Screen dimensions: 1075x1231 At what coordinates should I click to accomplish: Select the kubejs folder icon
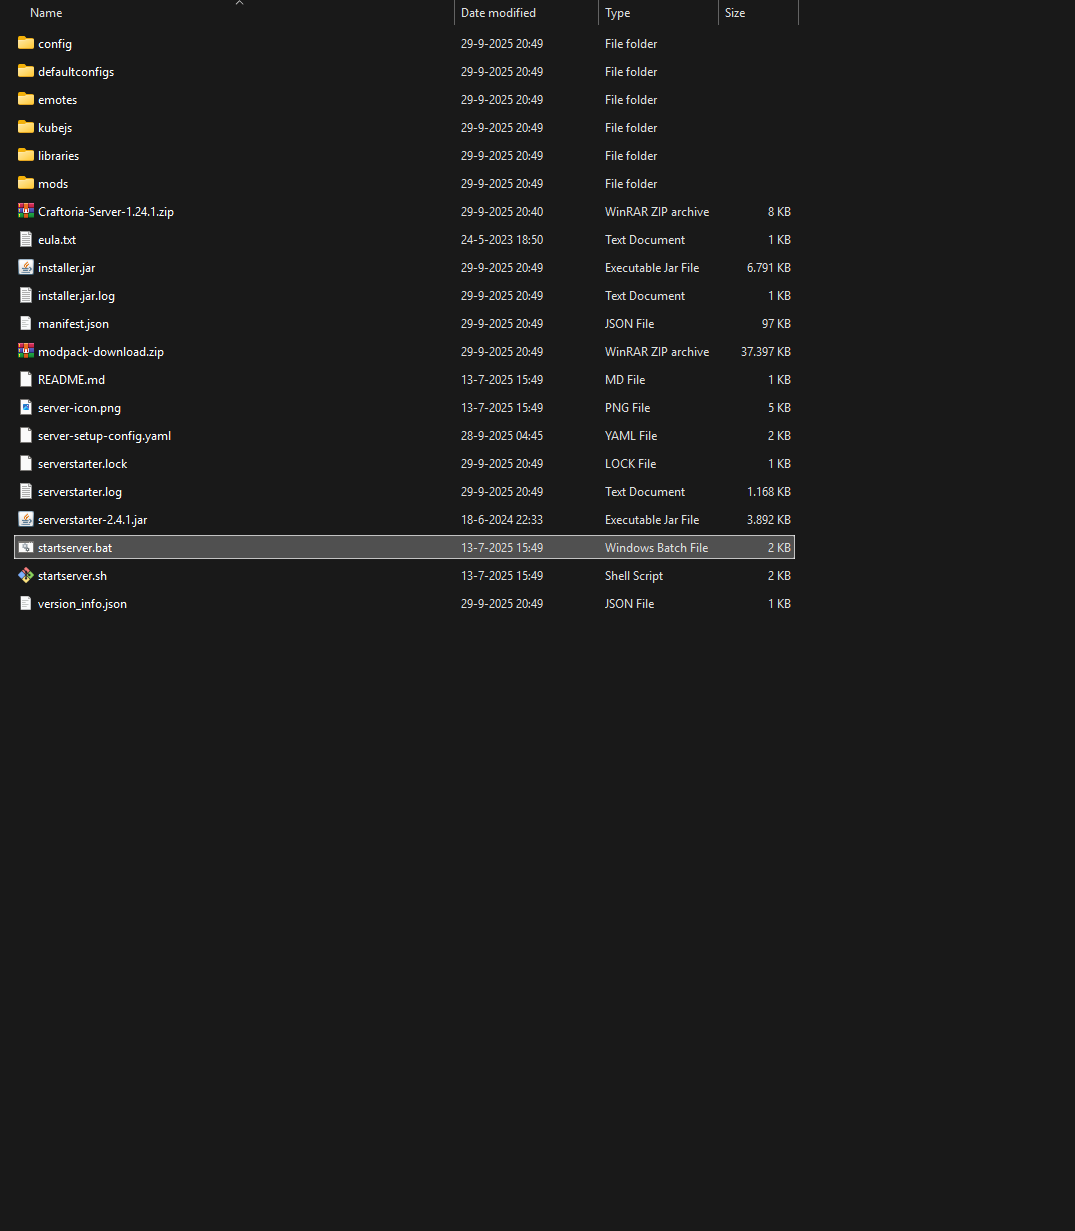26,127
